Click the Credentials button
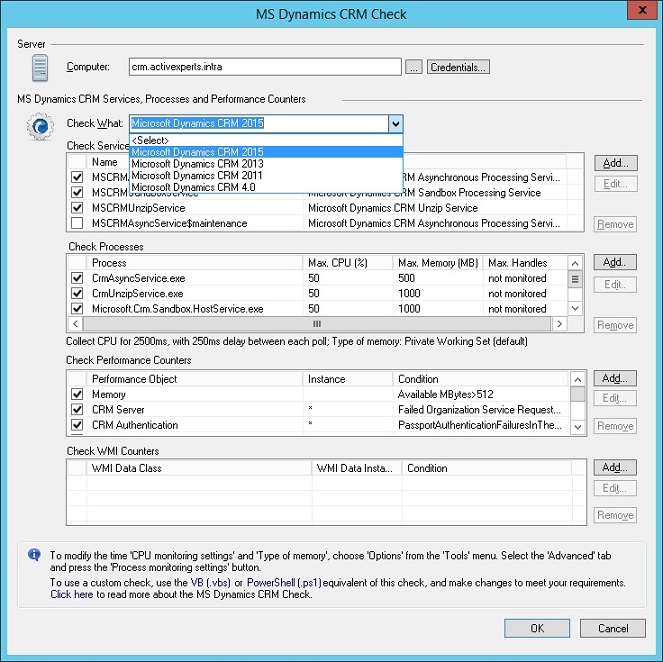This screenshot has width=663, height=662. (458, 67)
